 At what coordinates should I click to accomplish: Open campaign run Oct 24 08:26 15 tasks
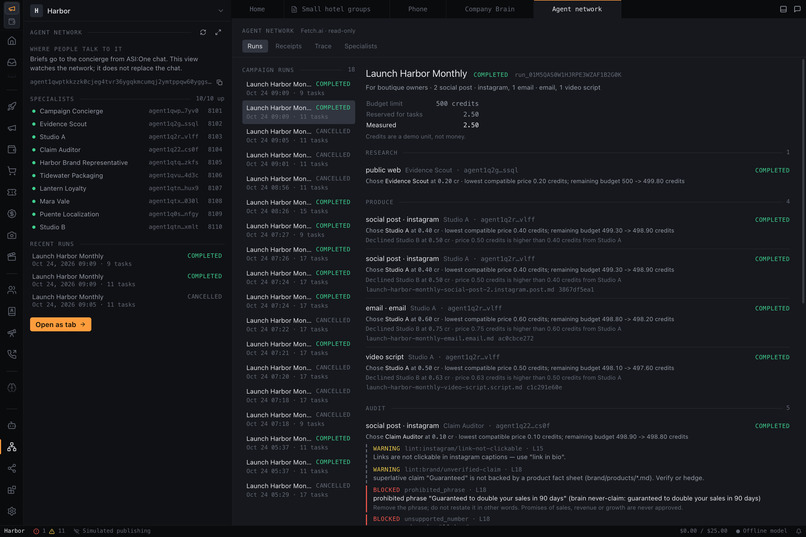298,207
